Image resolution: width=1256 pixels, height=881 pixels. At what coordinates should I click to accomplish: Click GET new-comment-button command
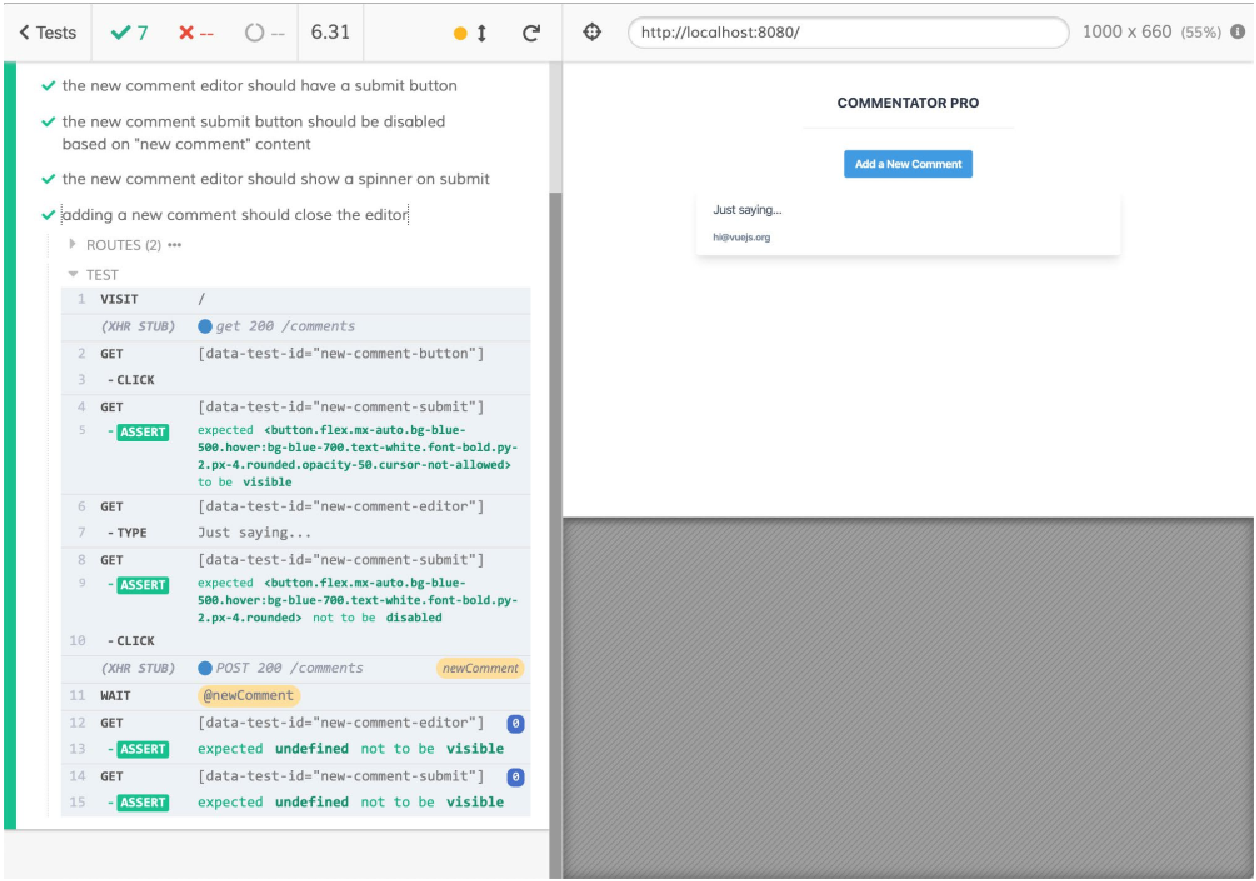295,354
